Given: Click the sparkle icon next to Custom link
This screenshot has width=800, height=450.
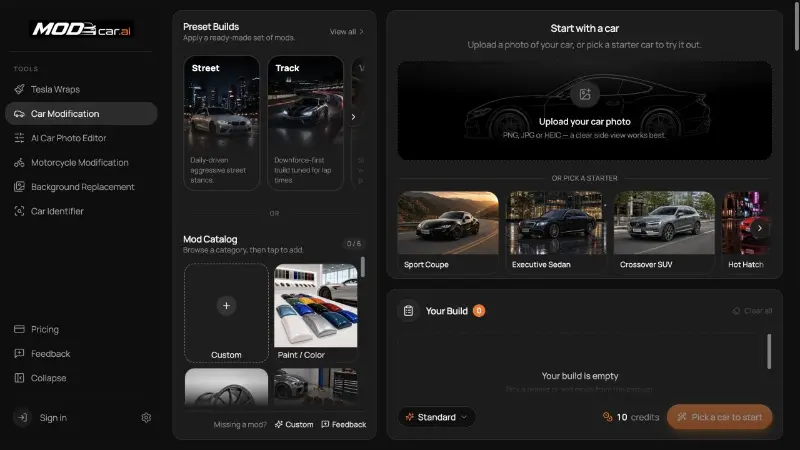Looking at the screenshot, I should pyautogui.click(x=279, y=424).
